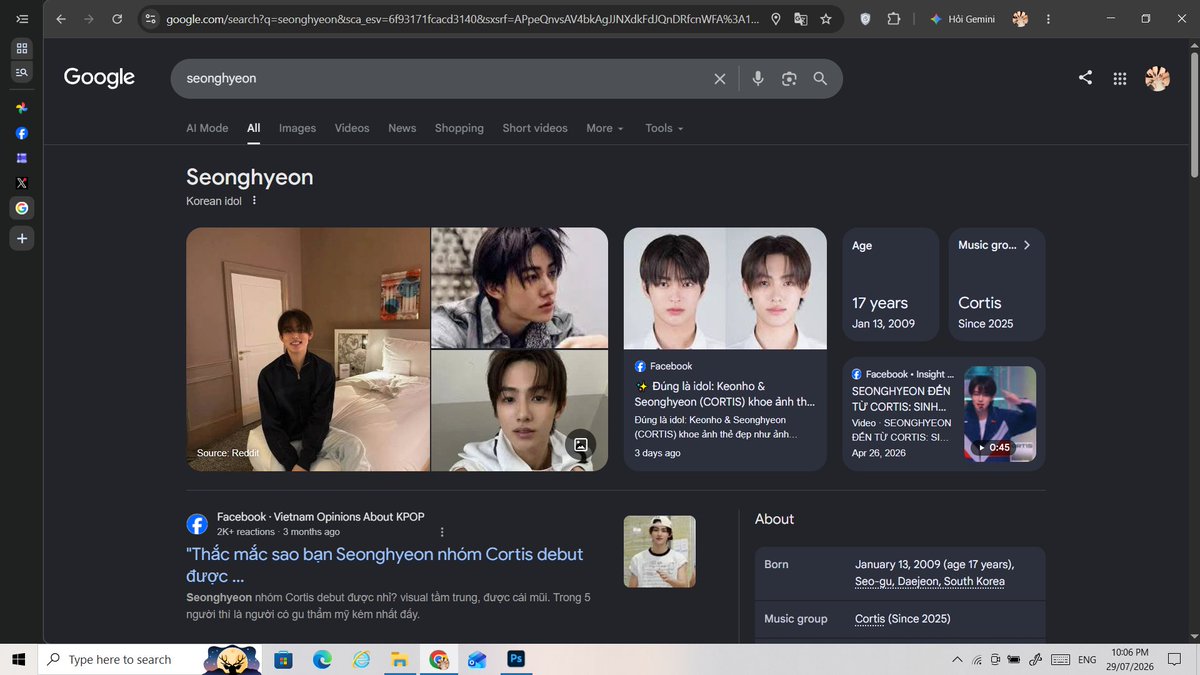
Task: Switch to the Google Photos sidebar tab
Action: click(22, 108)
